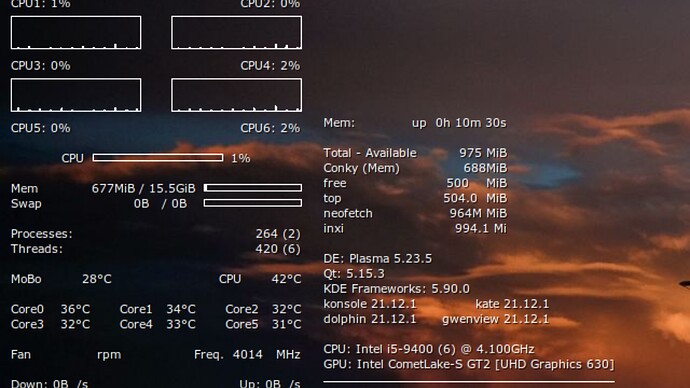Image resolution: width=690 pixels, height=388 pixels.
Task: Click the 'Down: 0B /s' network text
Action: pos(49,384)
